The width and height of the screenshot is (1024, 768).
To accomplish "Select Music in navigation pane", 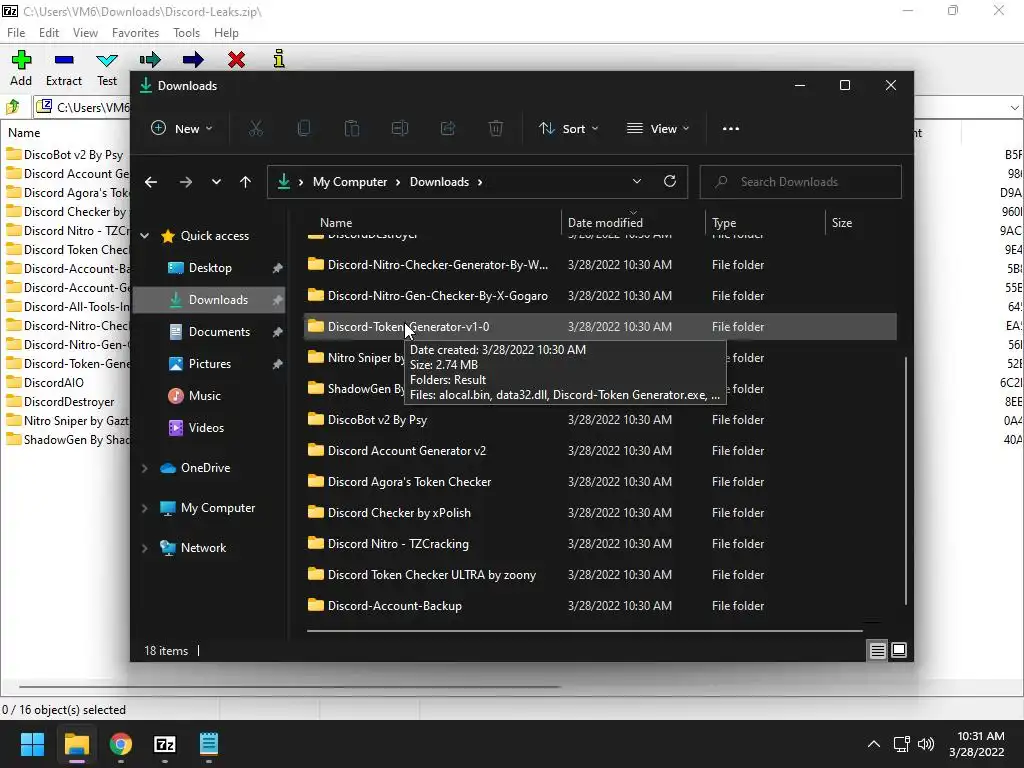I will [209, 396].
